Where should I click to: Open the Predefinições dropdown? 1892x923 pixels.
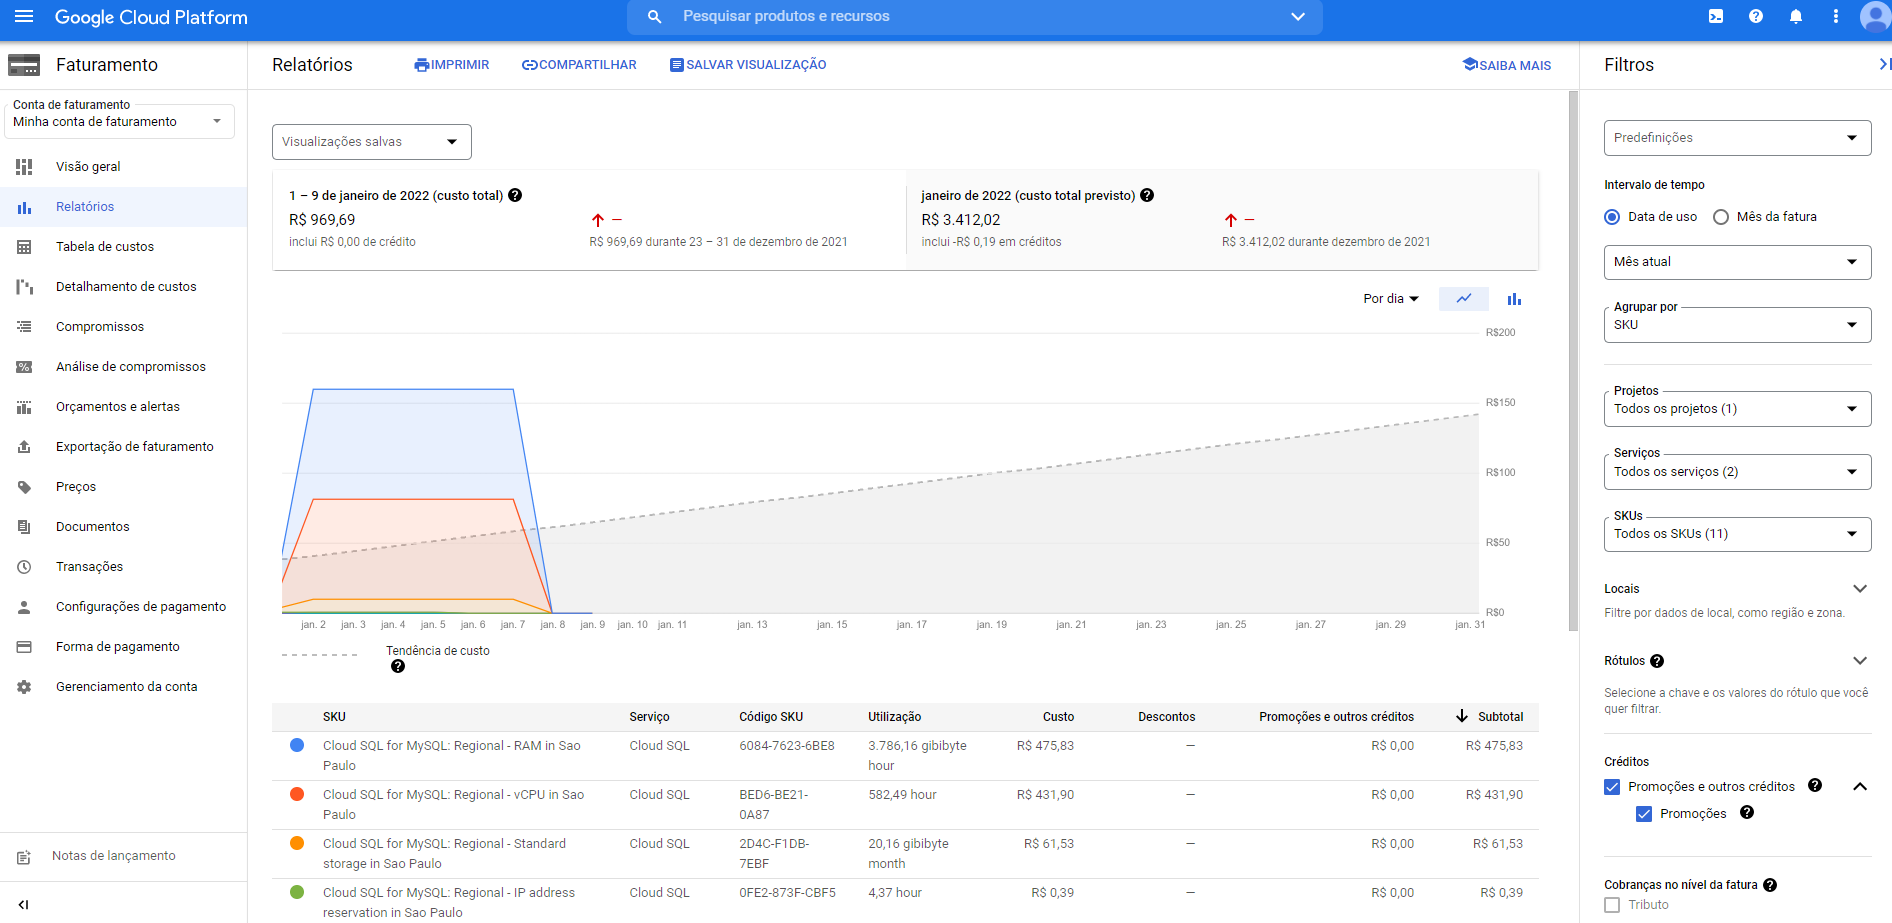1737,138
